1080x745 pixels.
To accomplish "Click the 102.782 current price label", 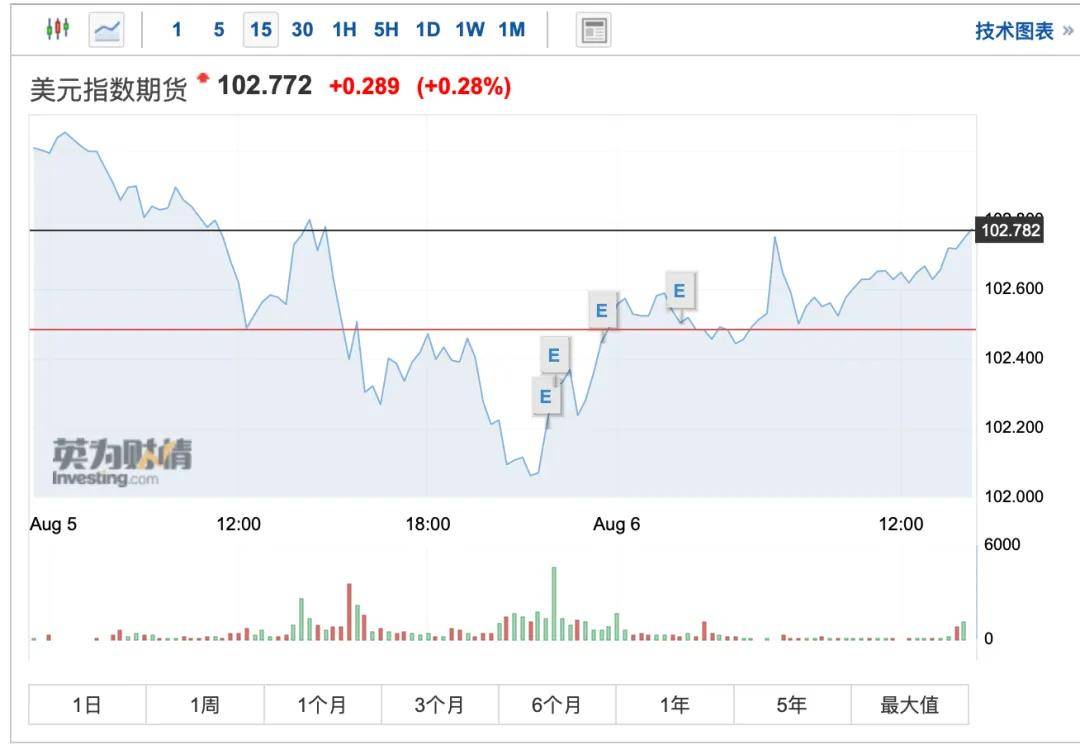I will 1011,231.
